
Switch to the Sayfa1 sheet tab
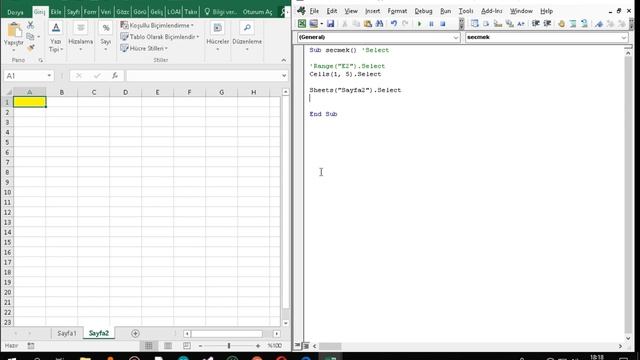click(x=67, y=333)
